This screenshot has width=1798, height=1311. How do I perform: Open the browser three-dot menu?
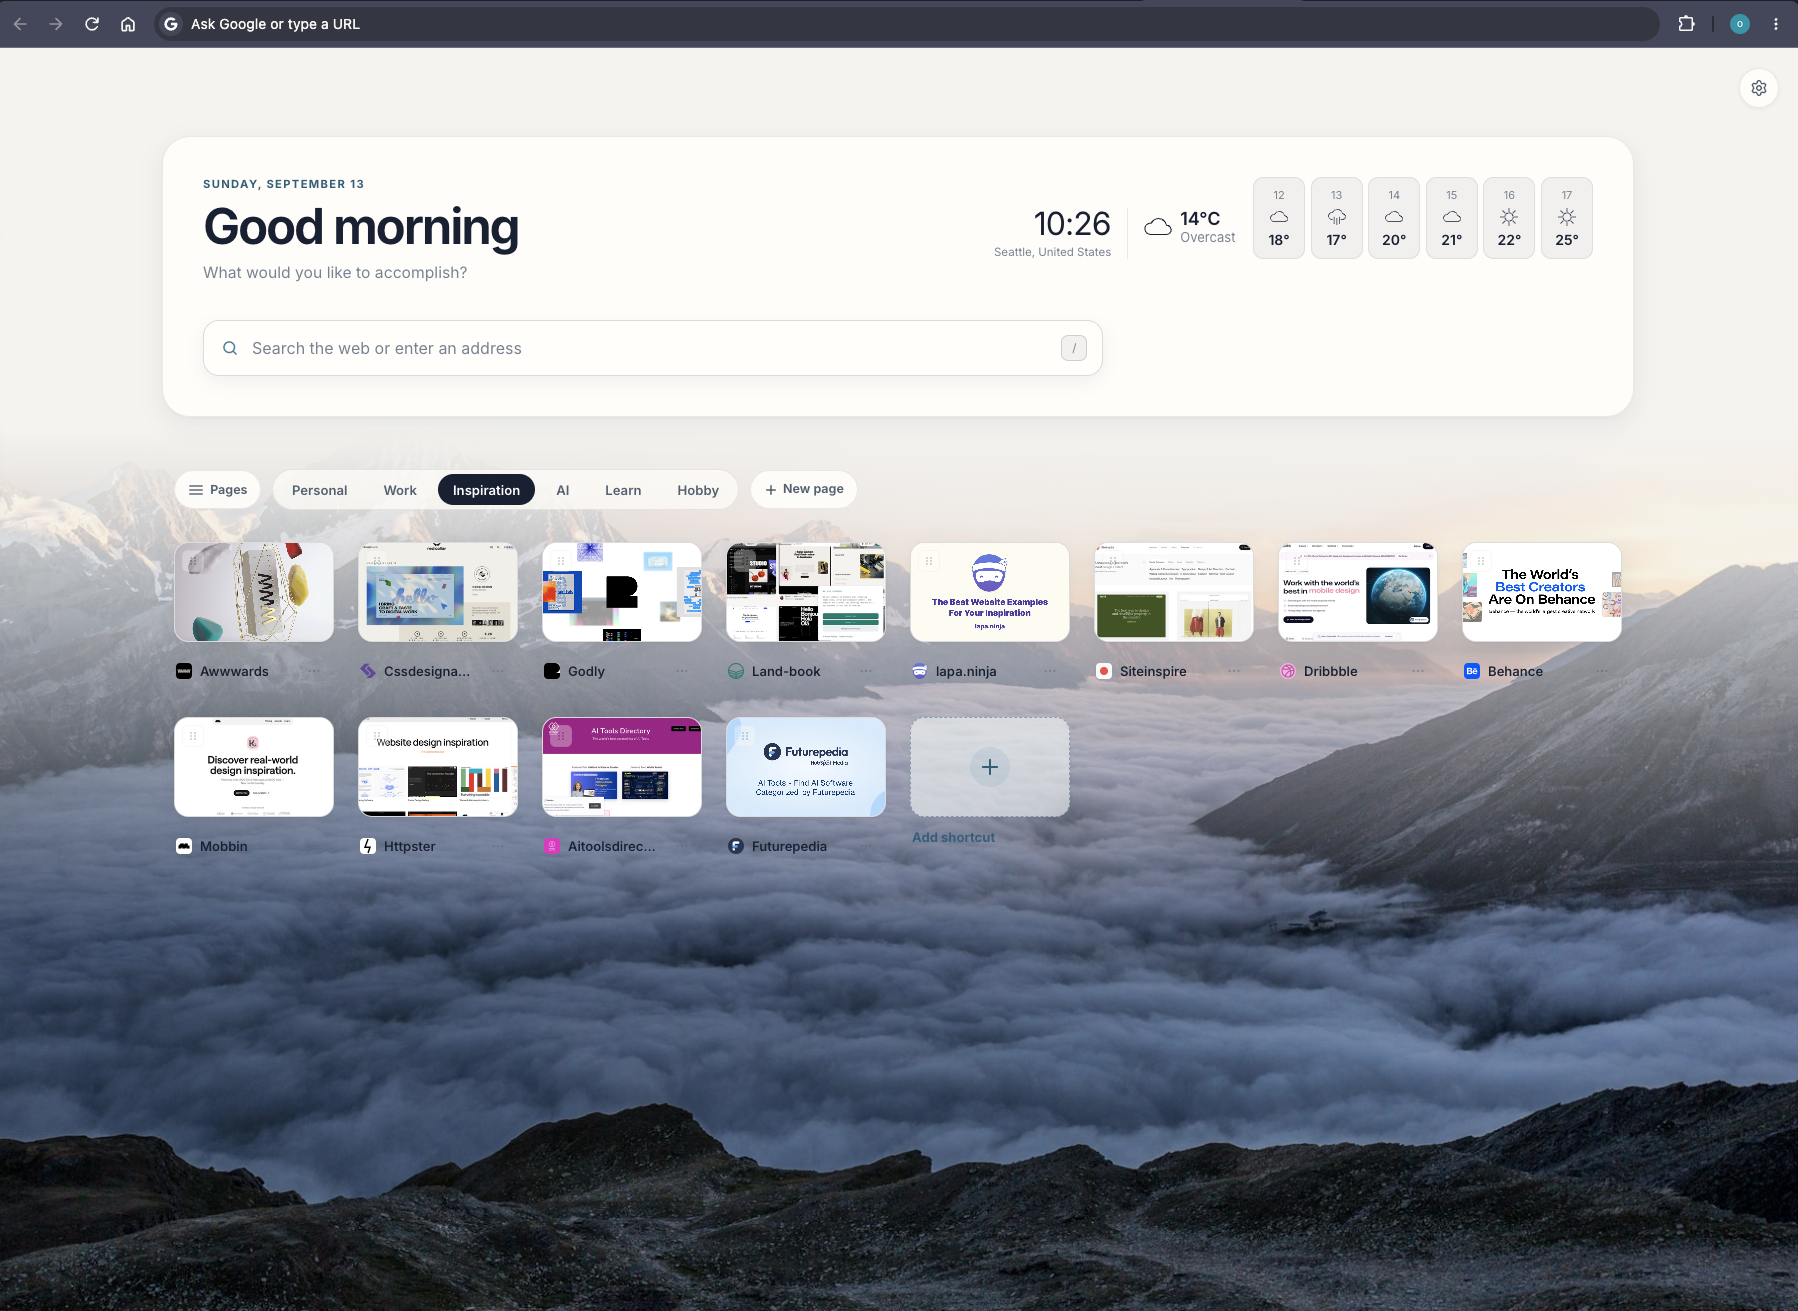coord(1776,24)
